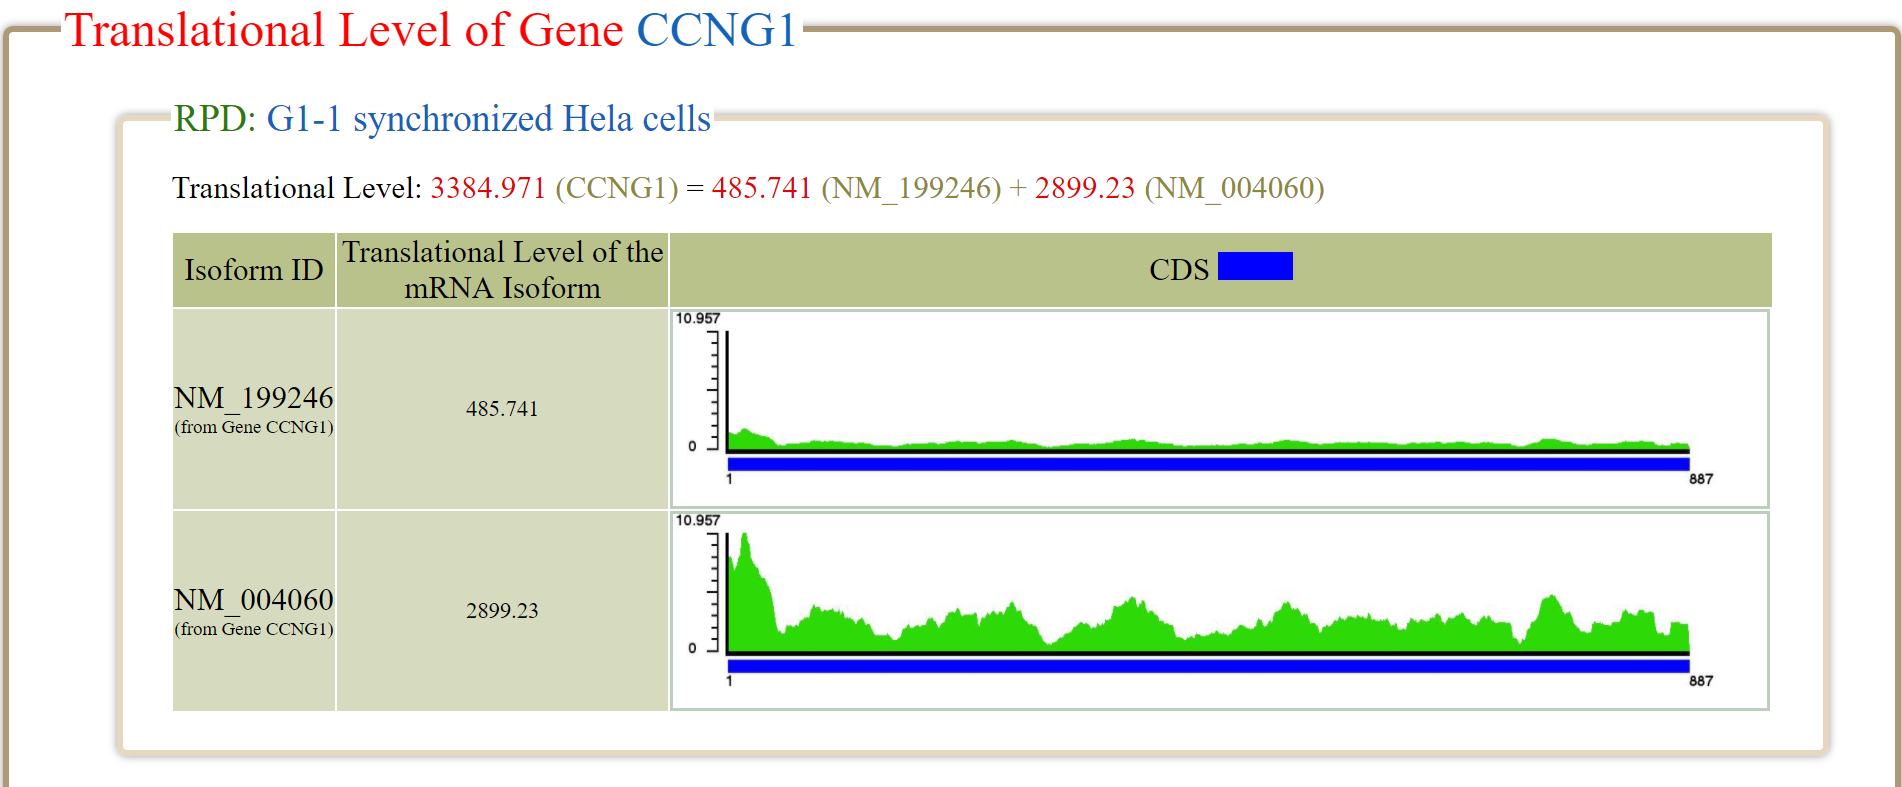The width and height of the screenshot is (1902, 787).
Task: Select isoform ID NM_199246 in the table
Action: (x=254, y=398)
